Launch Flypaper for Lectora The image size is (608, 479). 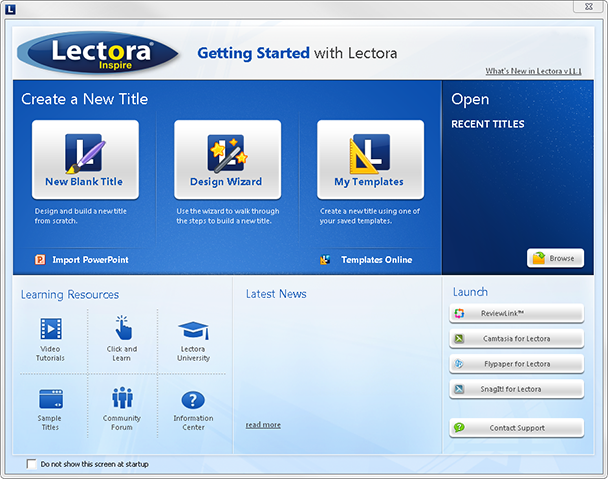(516, 364)
